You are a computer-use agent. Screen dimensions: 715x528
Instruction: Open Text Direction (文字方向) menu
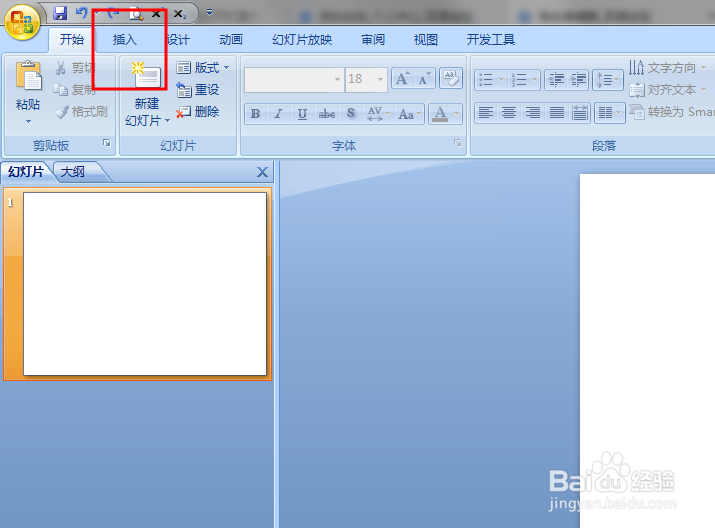tap(668, 68)
